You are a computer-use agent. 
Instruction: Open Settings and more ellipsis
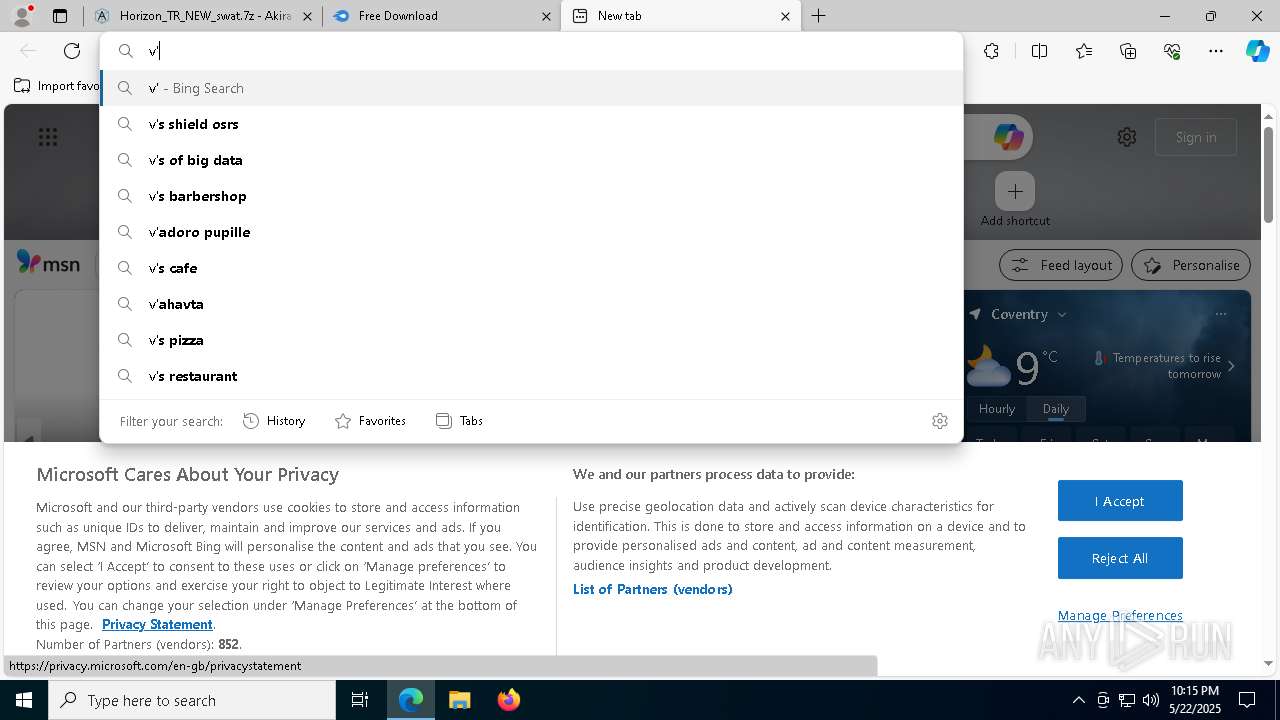pos(1216,51)
